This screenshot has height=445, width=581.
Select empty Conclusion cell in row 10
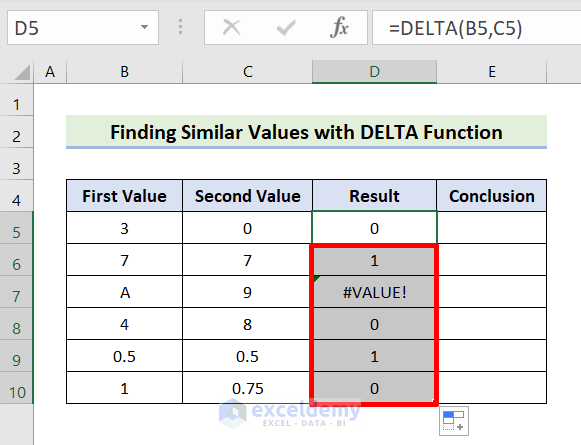[492, 388]
